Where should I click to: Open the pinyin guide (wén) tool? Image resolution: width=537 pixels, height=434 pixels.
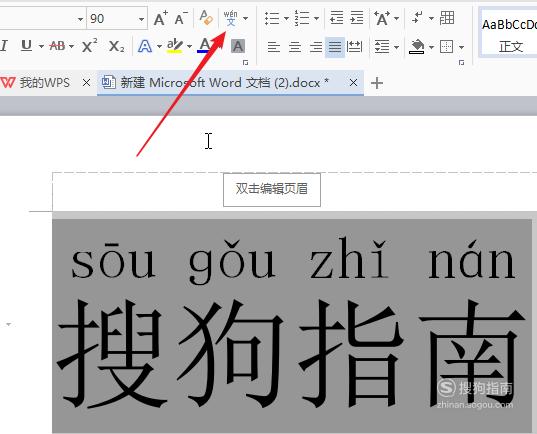(230, 18)
